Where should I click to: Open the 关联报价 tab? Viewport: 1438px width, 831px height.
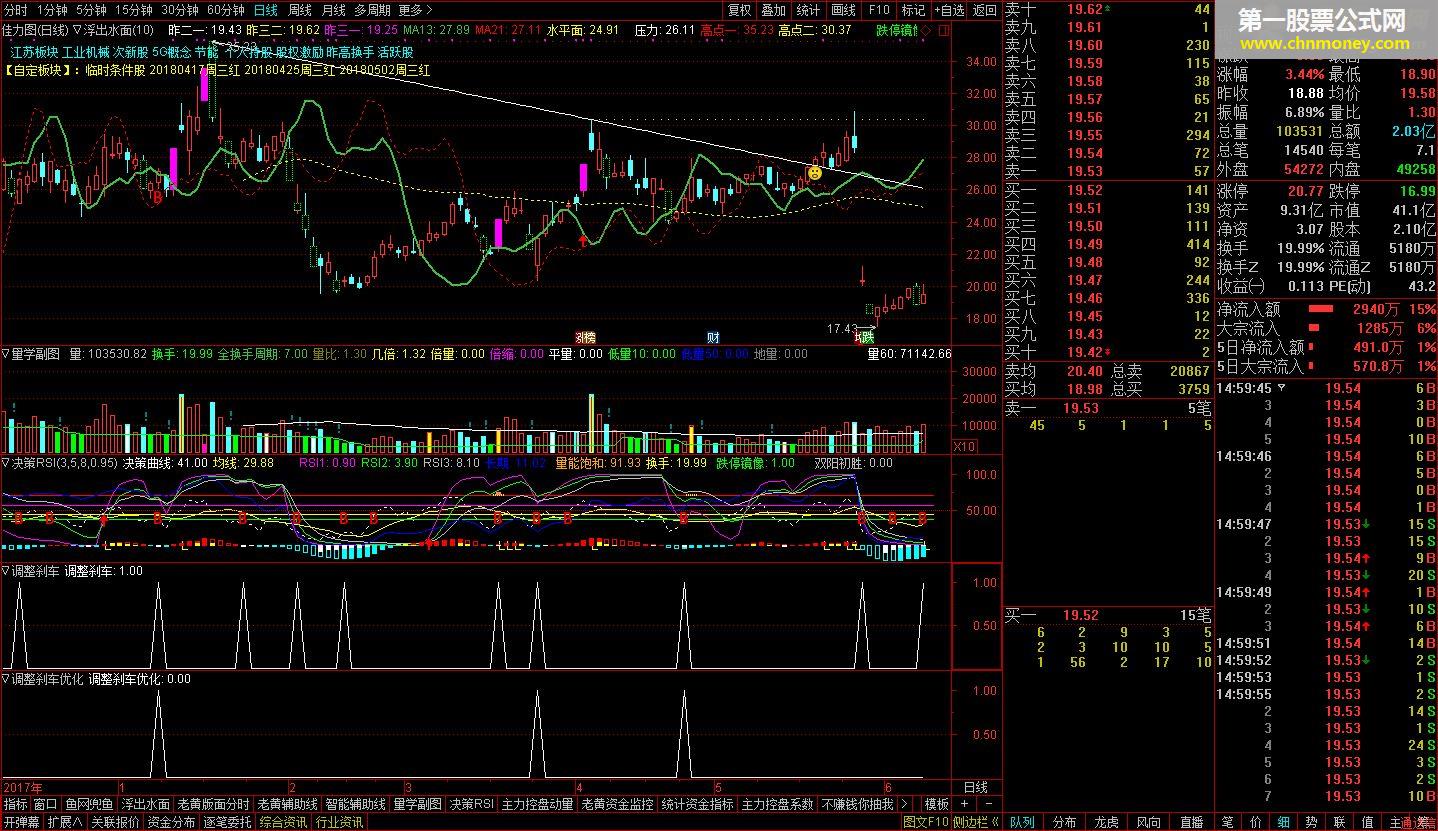(x=115, y=822)
